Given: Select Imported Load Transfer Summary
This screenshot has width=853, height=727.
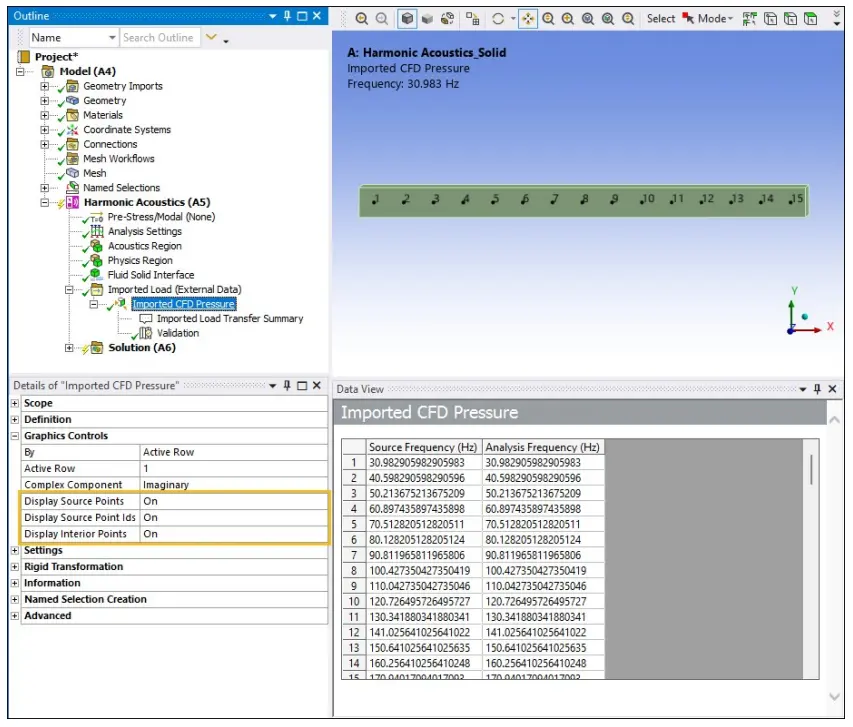Looking at the screenshot, I should (230, 318).
